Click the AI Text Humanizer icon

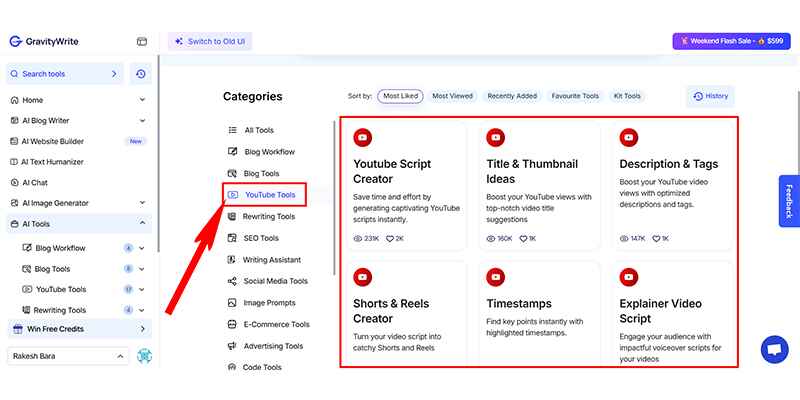[14, 162]
